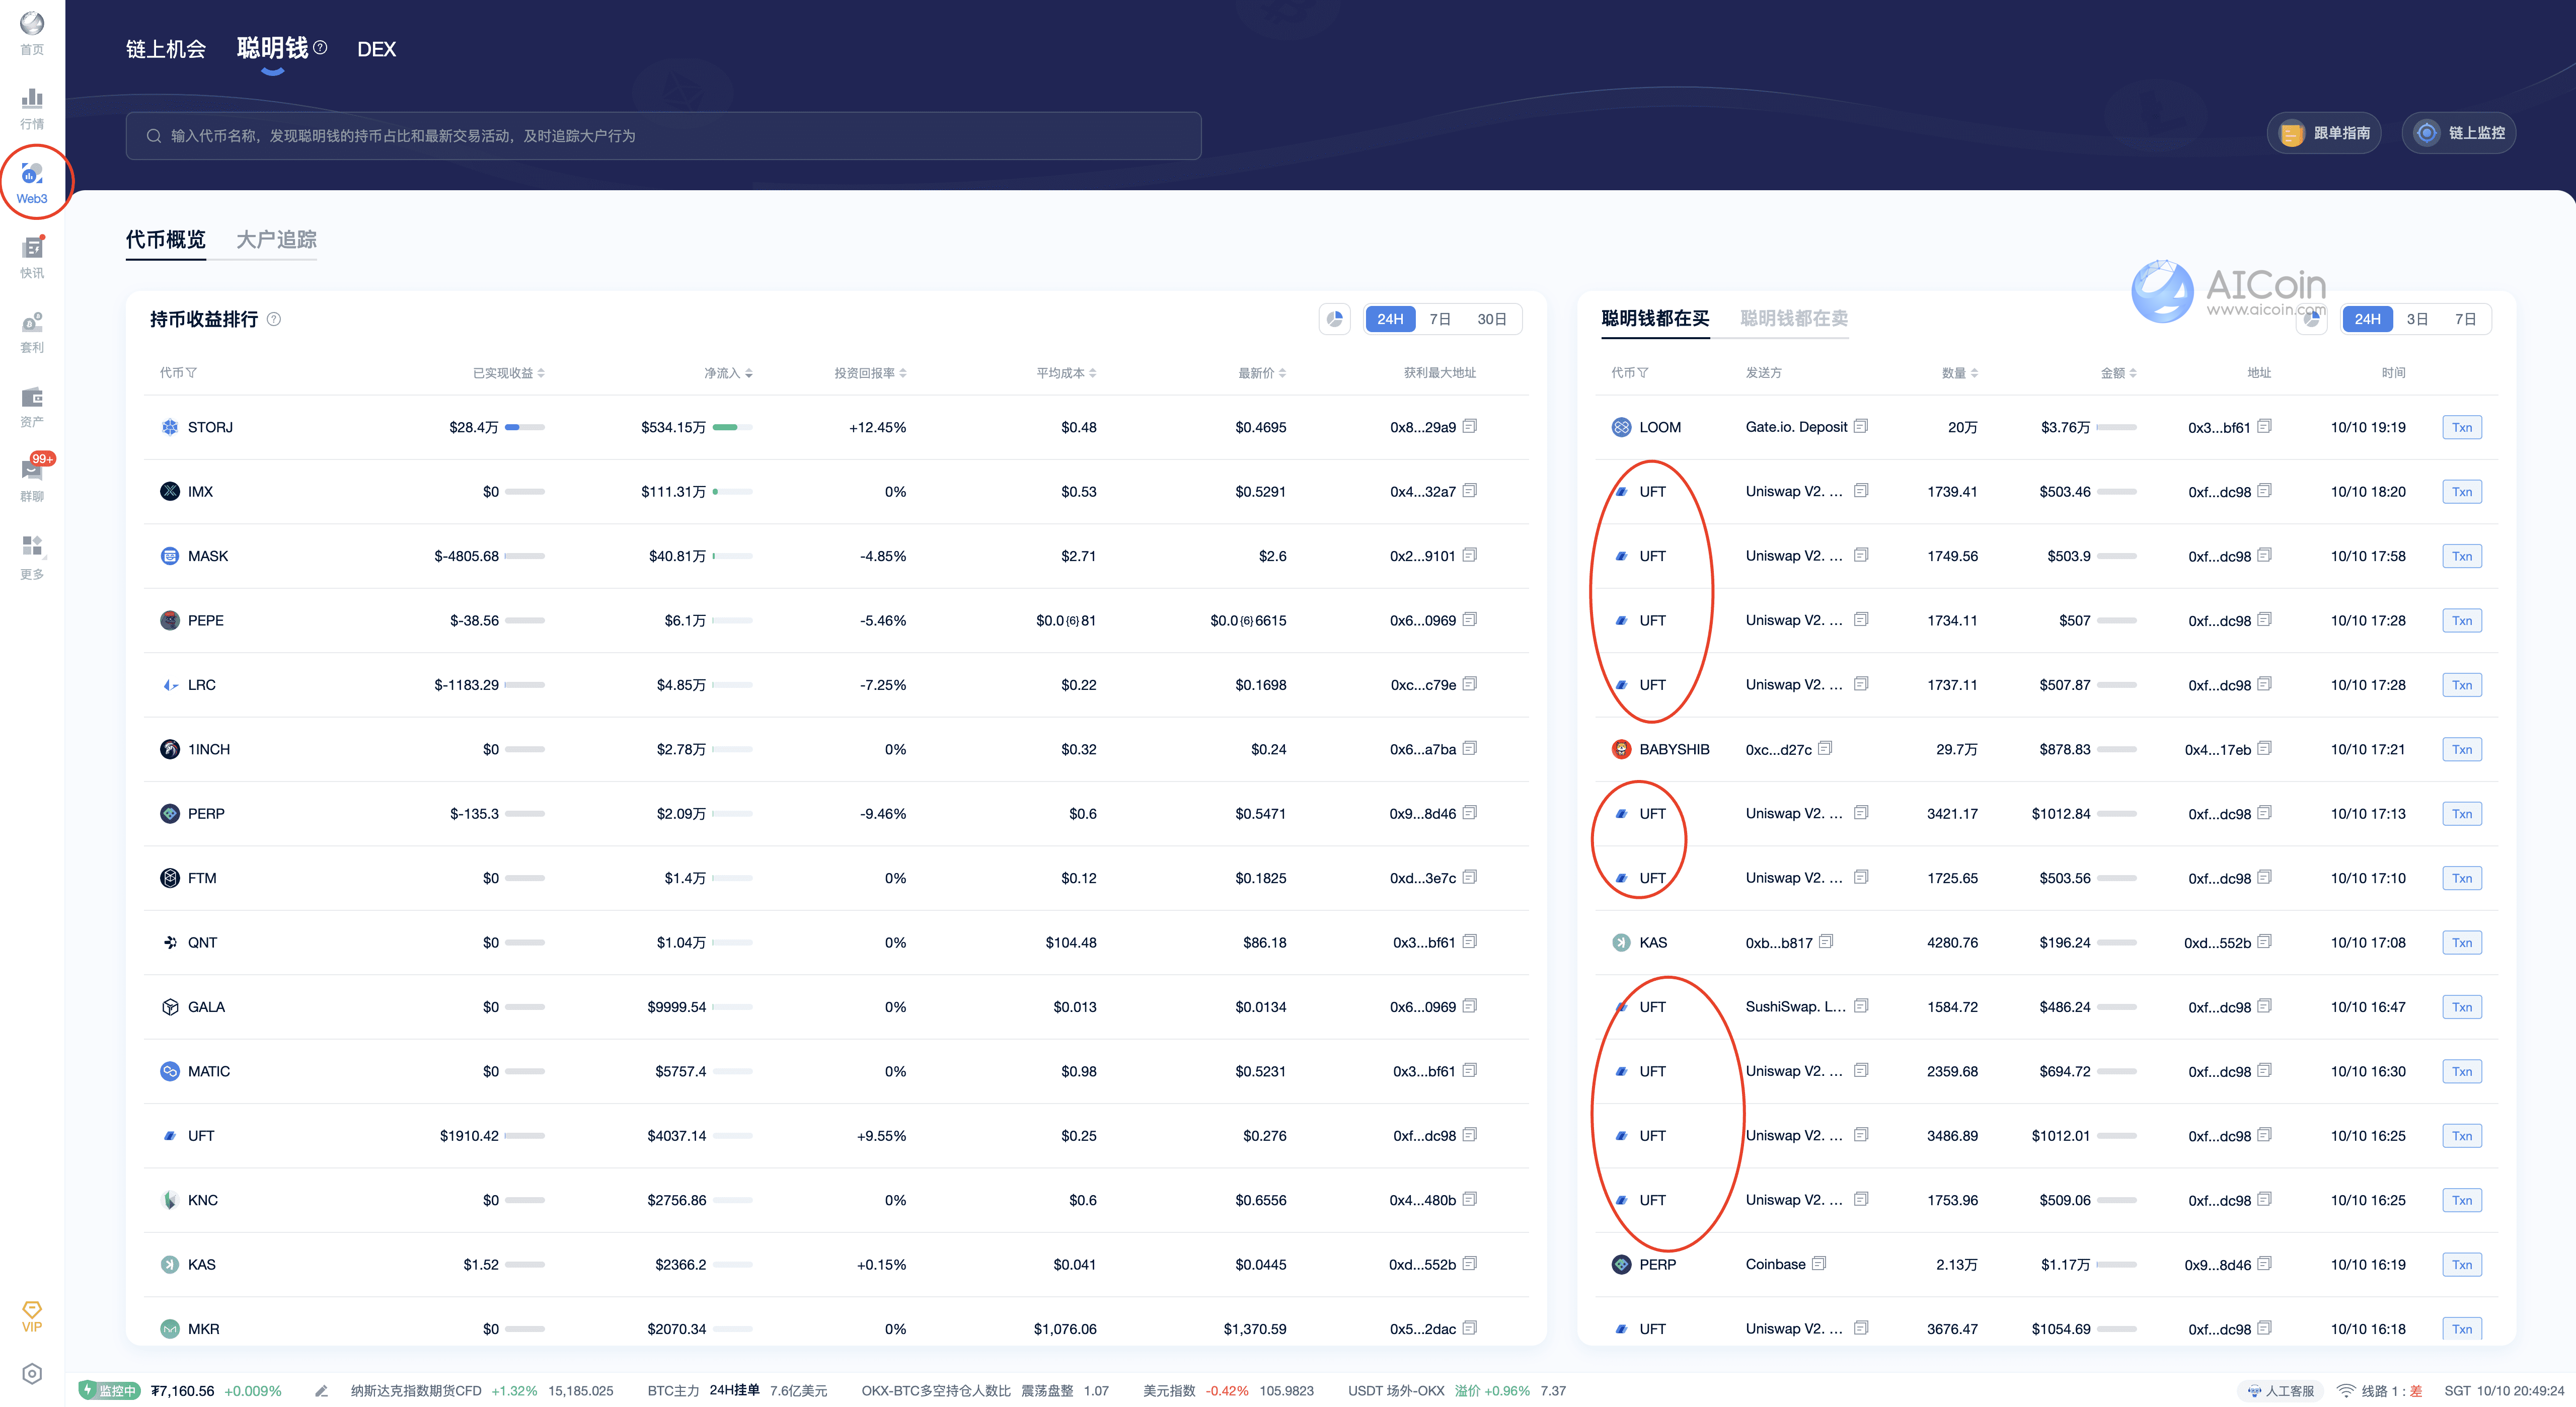The width and height of the screenshot is (2576, 1407).
Task: Click USDT 场外-OKX premium ticker
Action: point(1457,1391)
